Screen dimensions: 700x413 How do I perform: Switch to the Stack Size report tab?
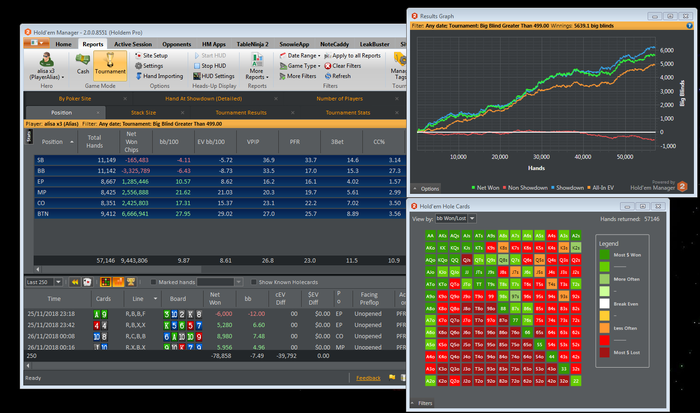pyautogui.click(x=143, y=113)
